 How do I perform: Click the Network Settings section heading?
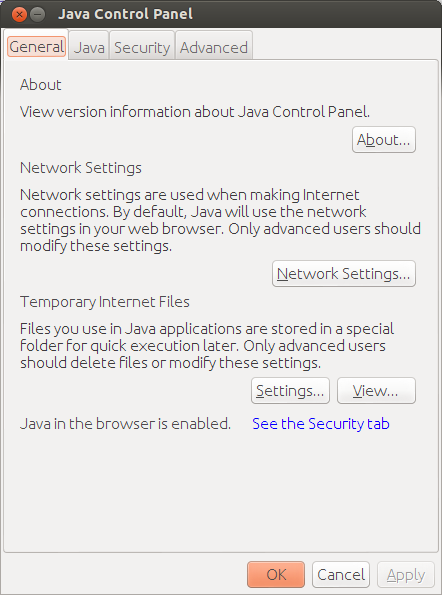click(x=81, y=168)
